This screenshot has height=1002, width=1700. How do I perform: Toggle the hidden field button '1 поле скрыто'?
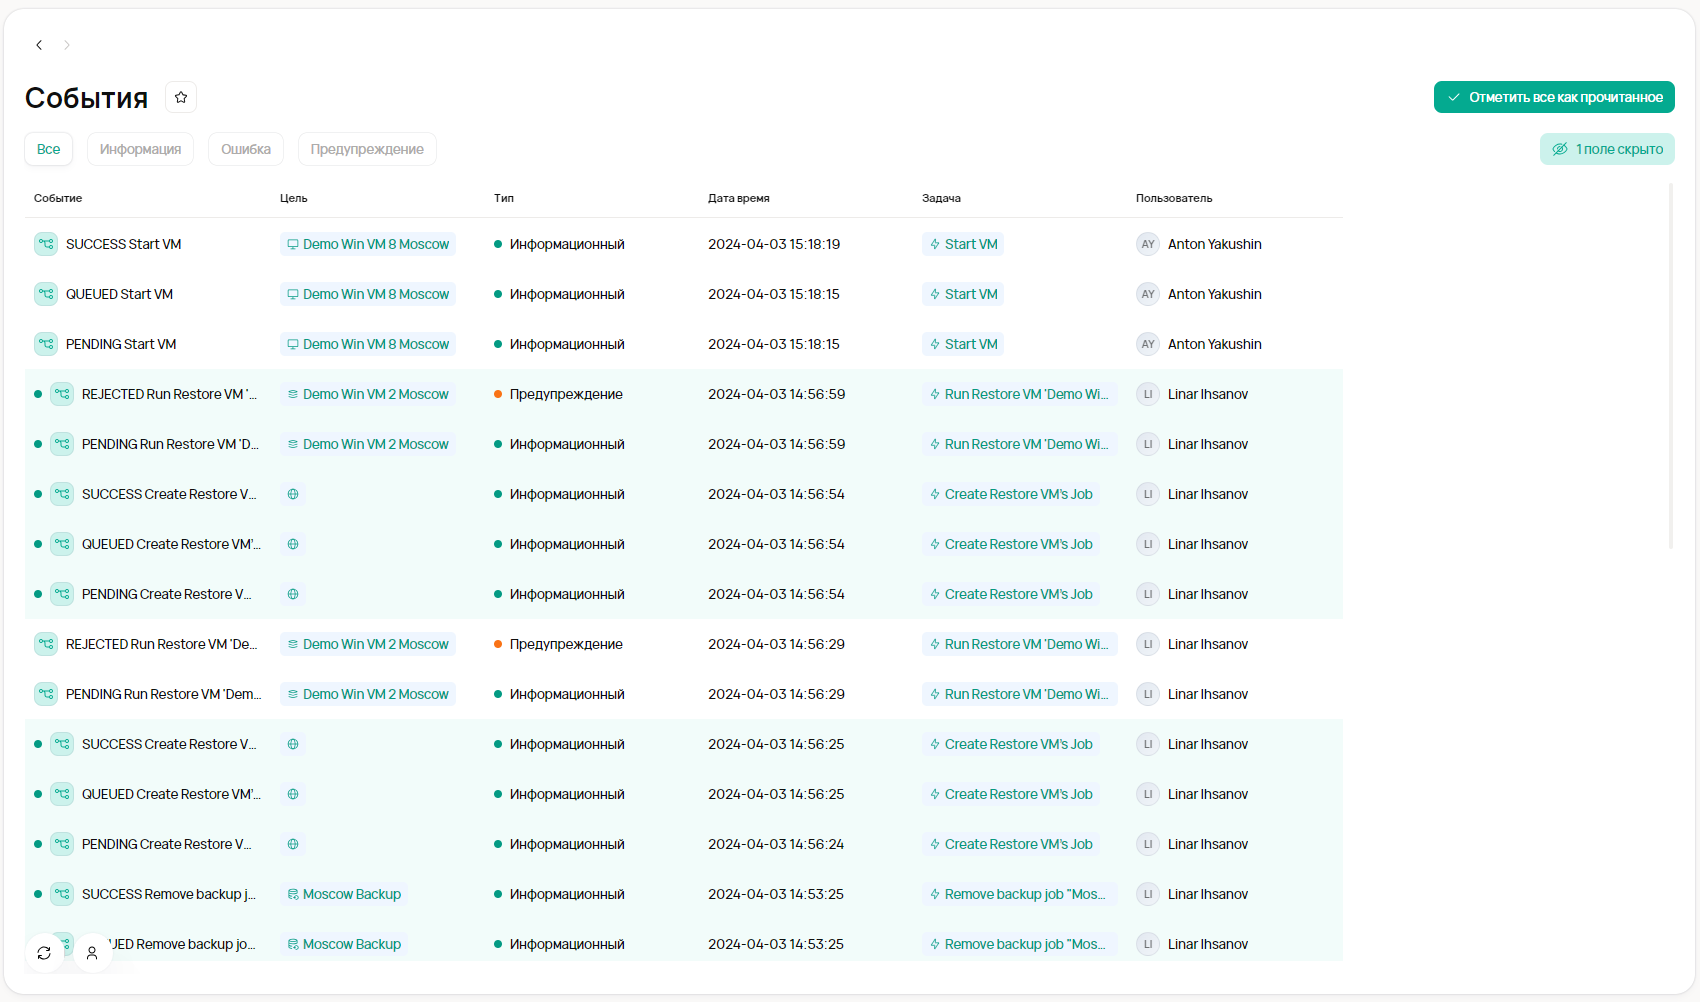(1606, 149)
